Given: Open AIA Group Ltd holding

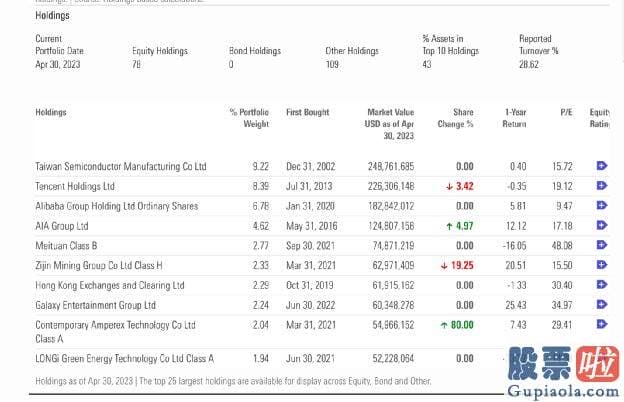Looking at the screenshot, I should click(x=62, y=226).
